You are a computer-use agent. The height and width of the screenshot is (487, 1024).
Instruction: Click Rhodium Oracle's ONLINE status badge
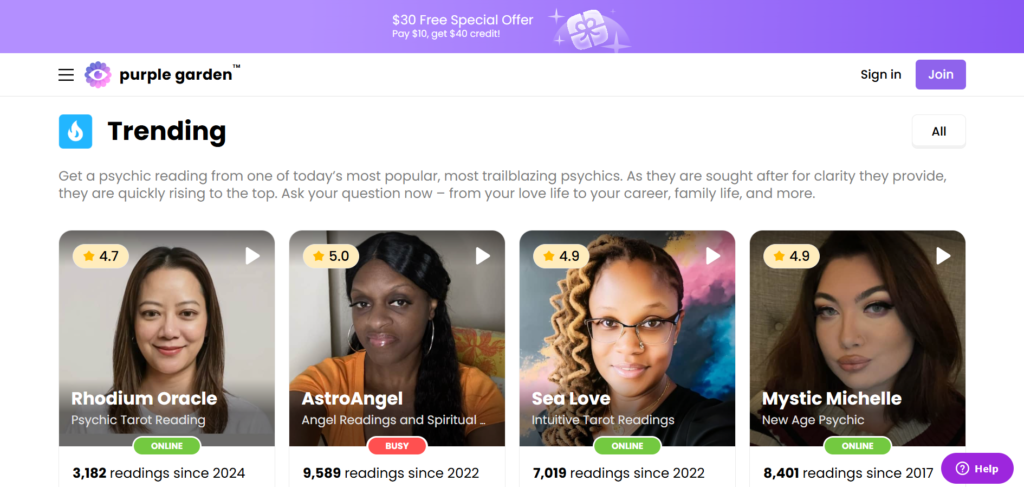167,446
